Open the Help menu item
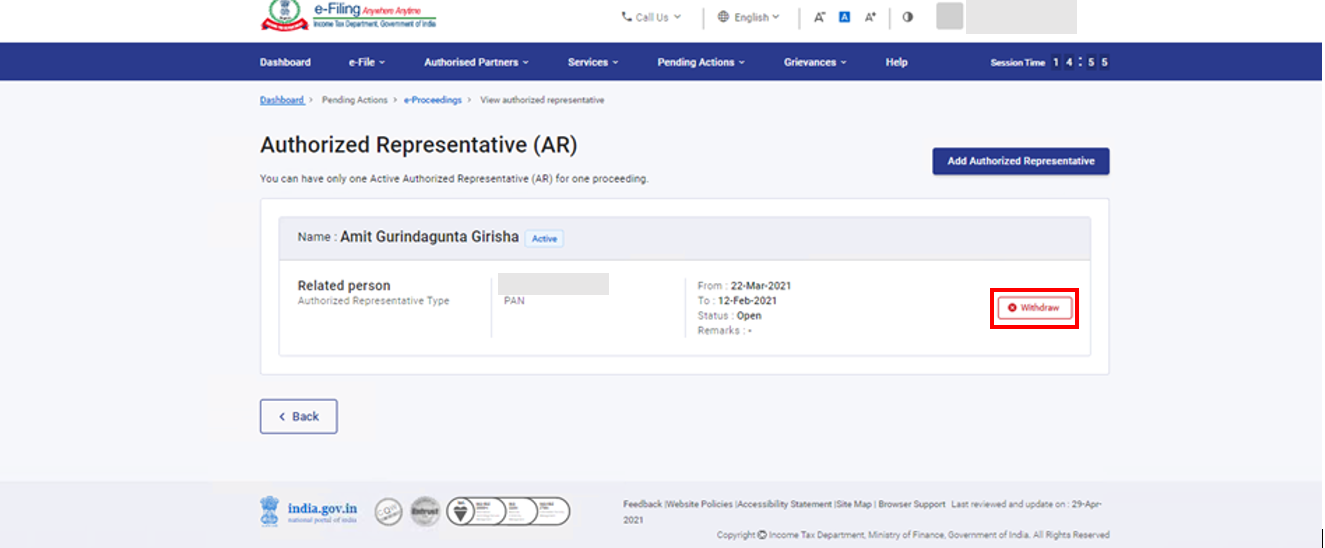1325x548 pixels. tap(896, 62)
